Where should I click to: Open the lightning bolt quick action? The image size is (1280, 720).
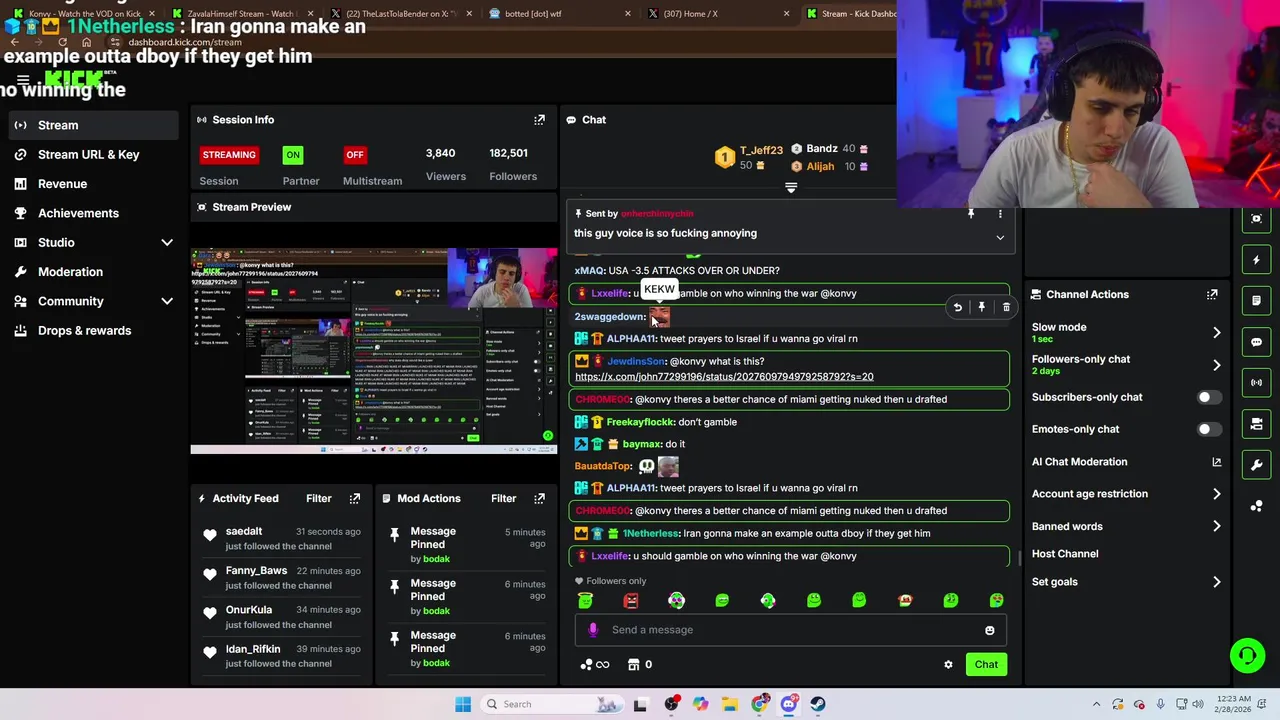point(1257,260)
